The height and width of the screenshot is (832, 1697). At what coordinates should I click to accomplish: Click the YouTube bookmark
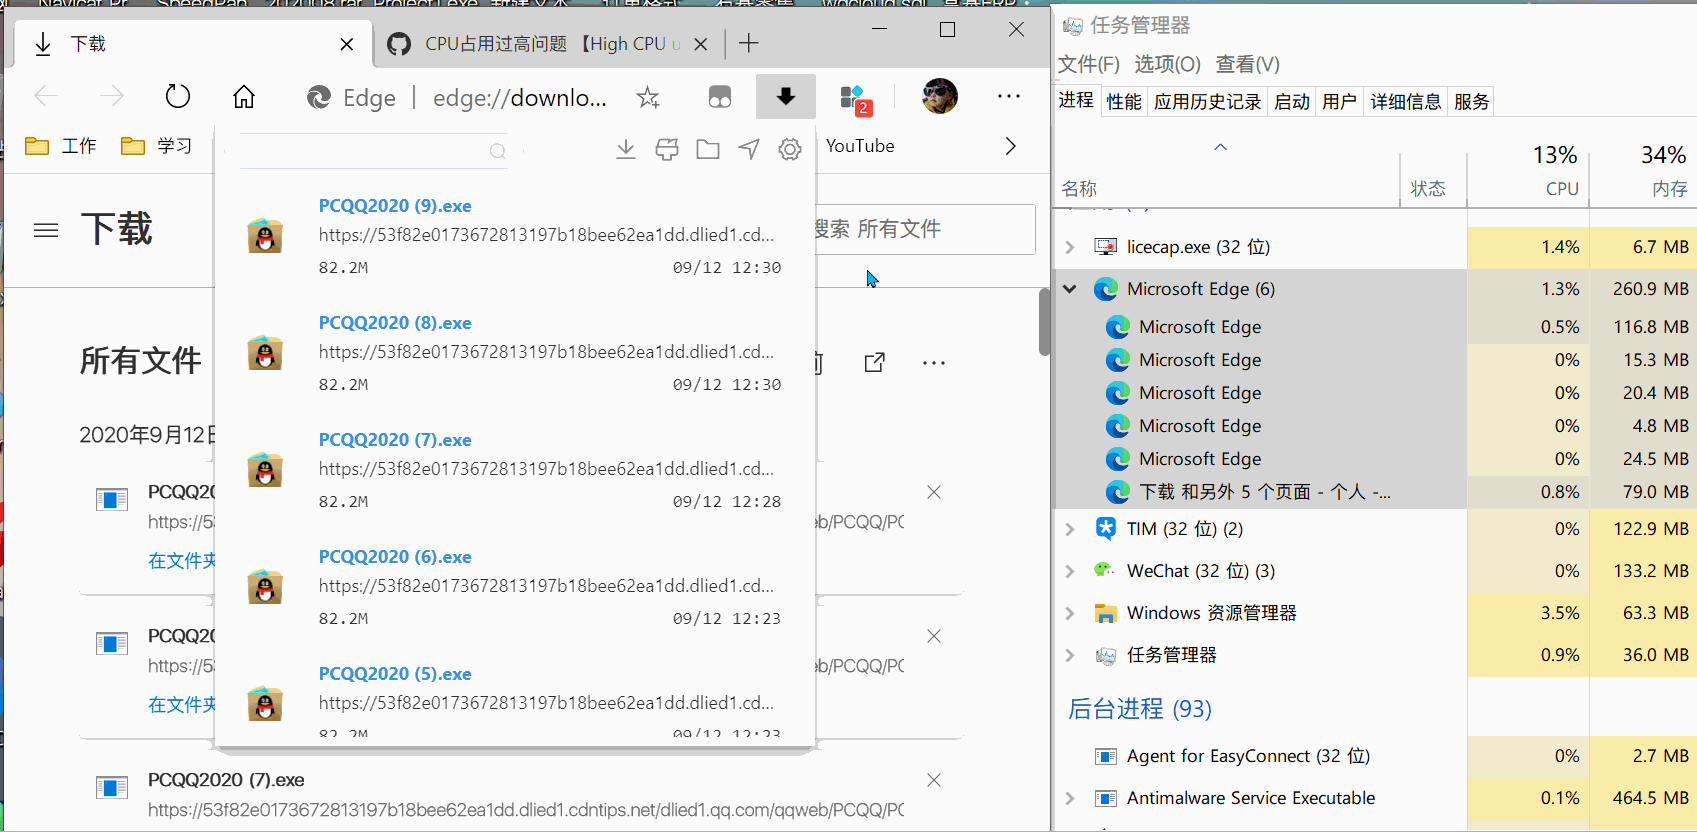click(x=860, y=146)
